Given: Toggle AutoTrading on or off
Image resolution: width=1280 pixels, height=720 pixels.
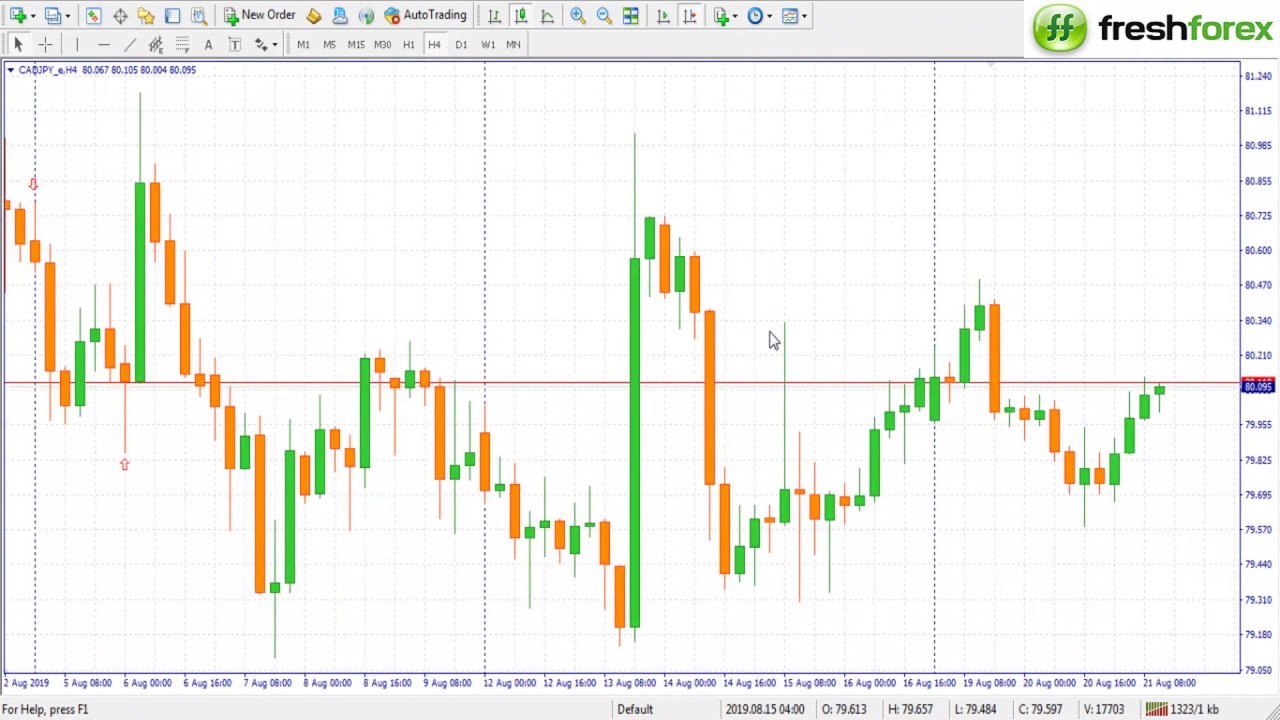Looking at the screenshot, I should [425, 15].
